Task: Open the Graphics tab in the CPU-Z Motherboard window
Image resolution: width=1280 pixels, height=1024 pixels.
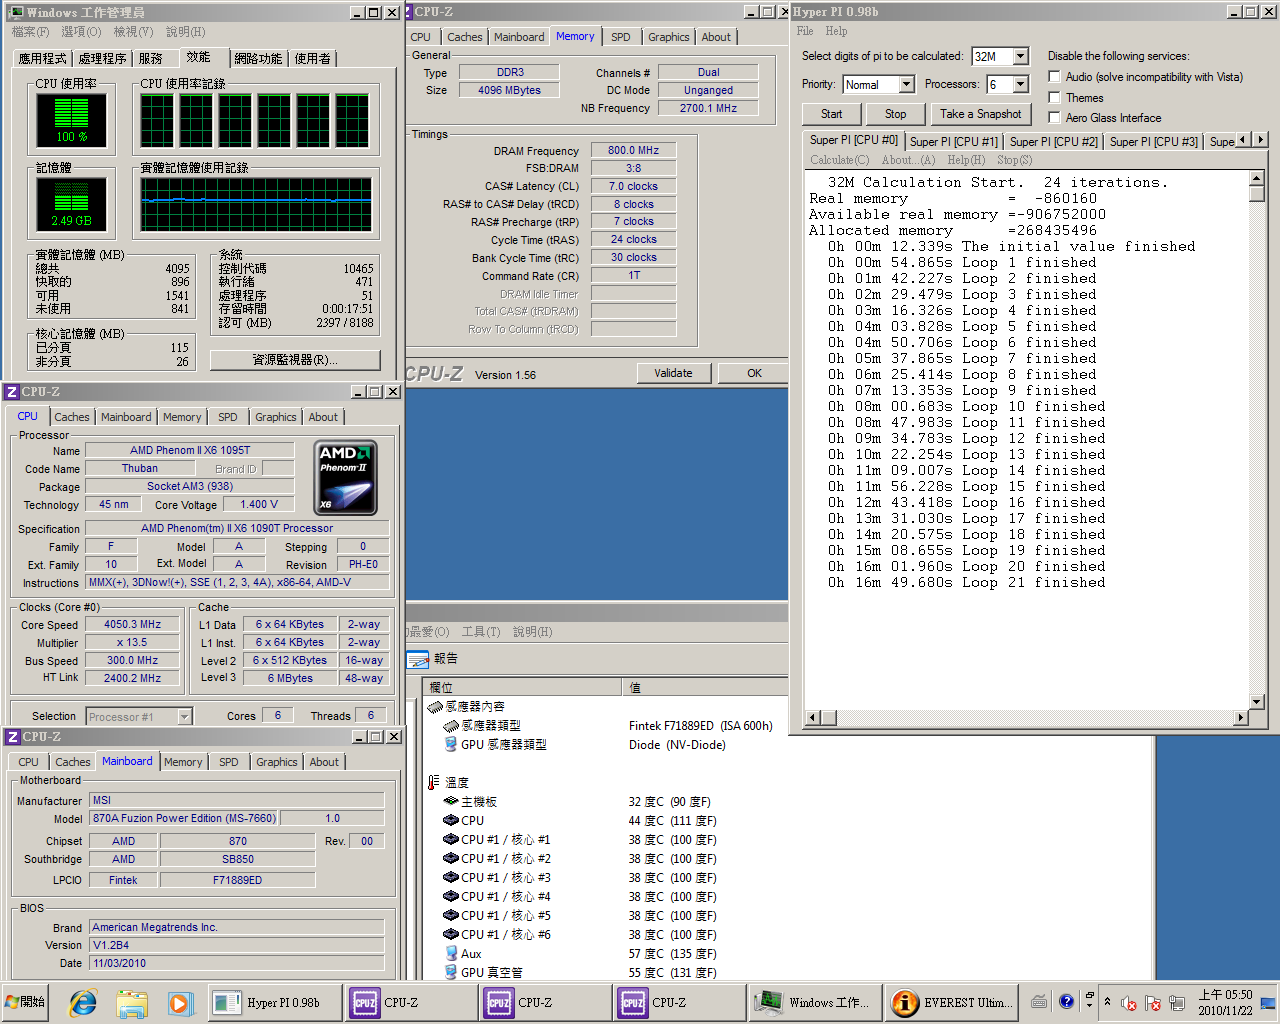Action: pyautogui.click(x=277, y=762)
